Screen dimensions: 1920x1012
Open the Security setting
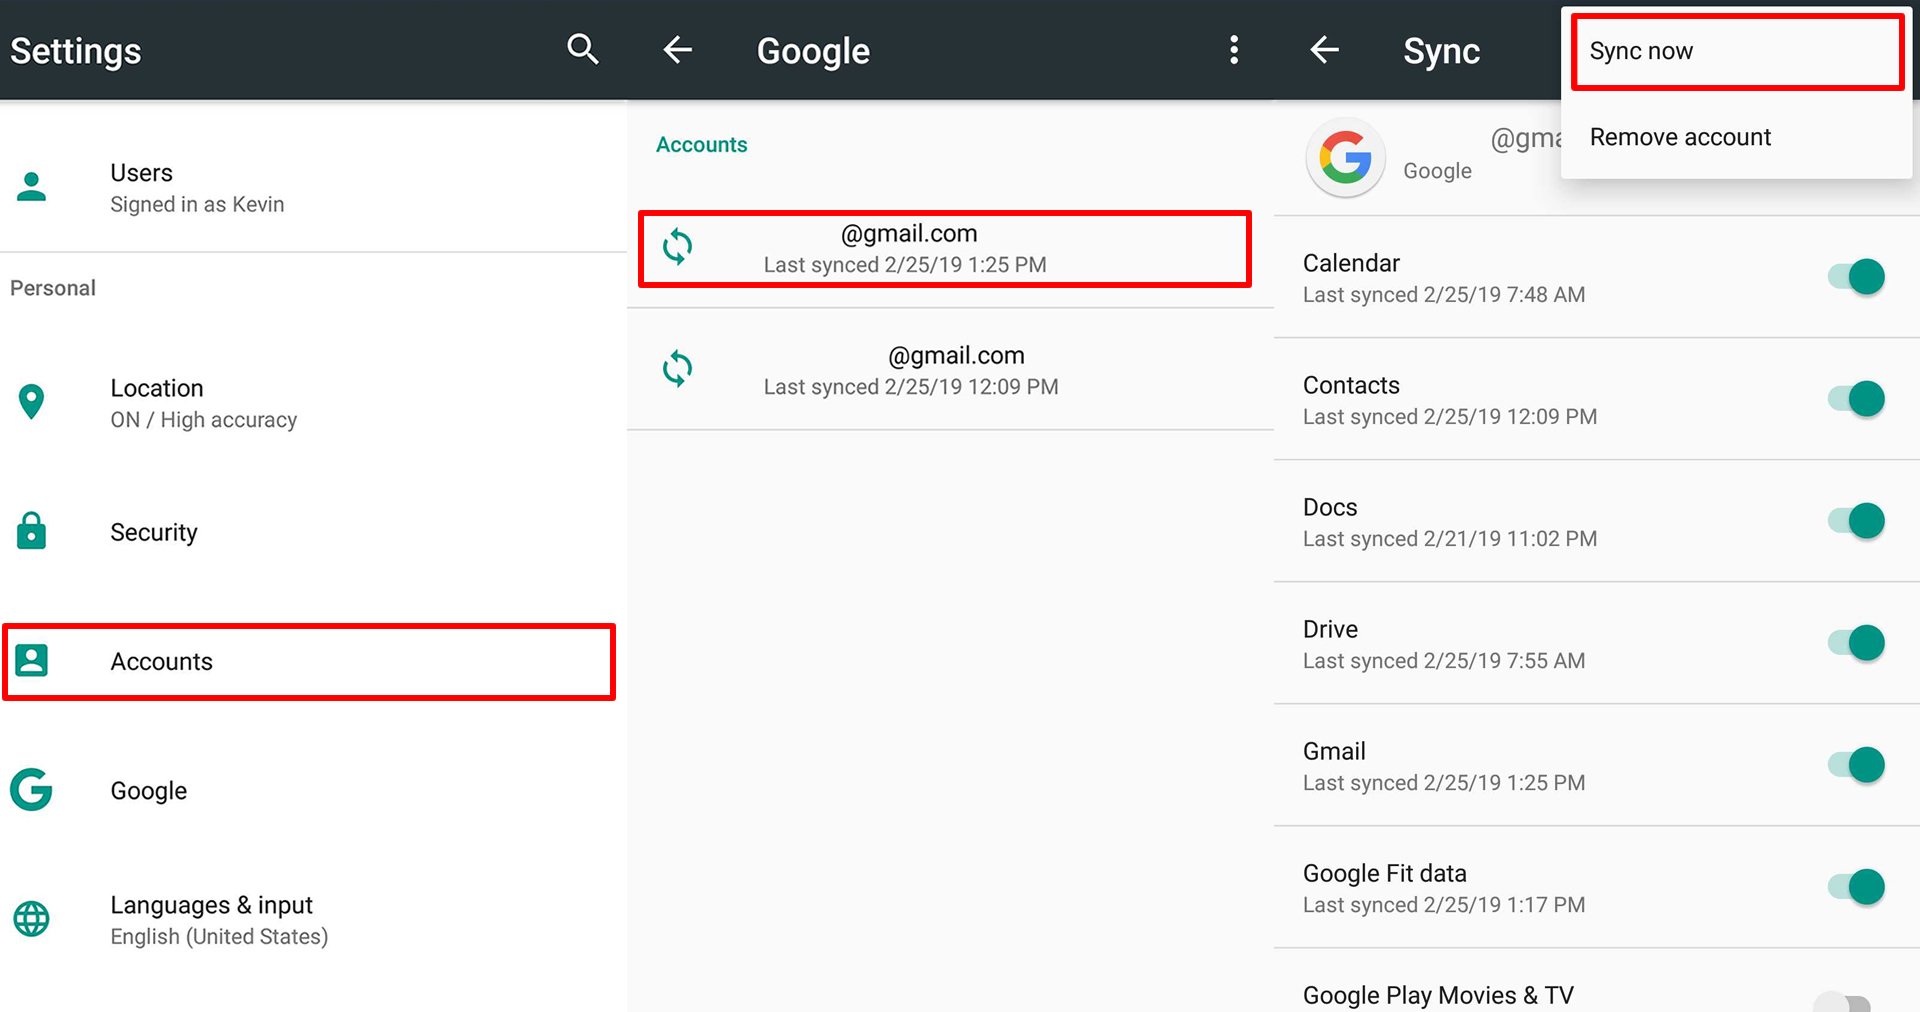tap(313, 532)
